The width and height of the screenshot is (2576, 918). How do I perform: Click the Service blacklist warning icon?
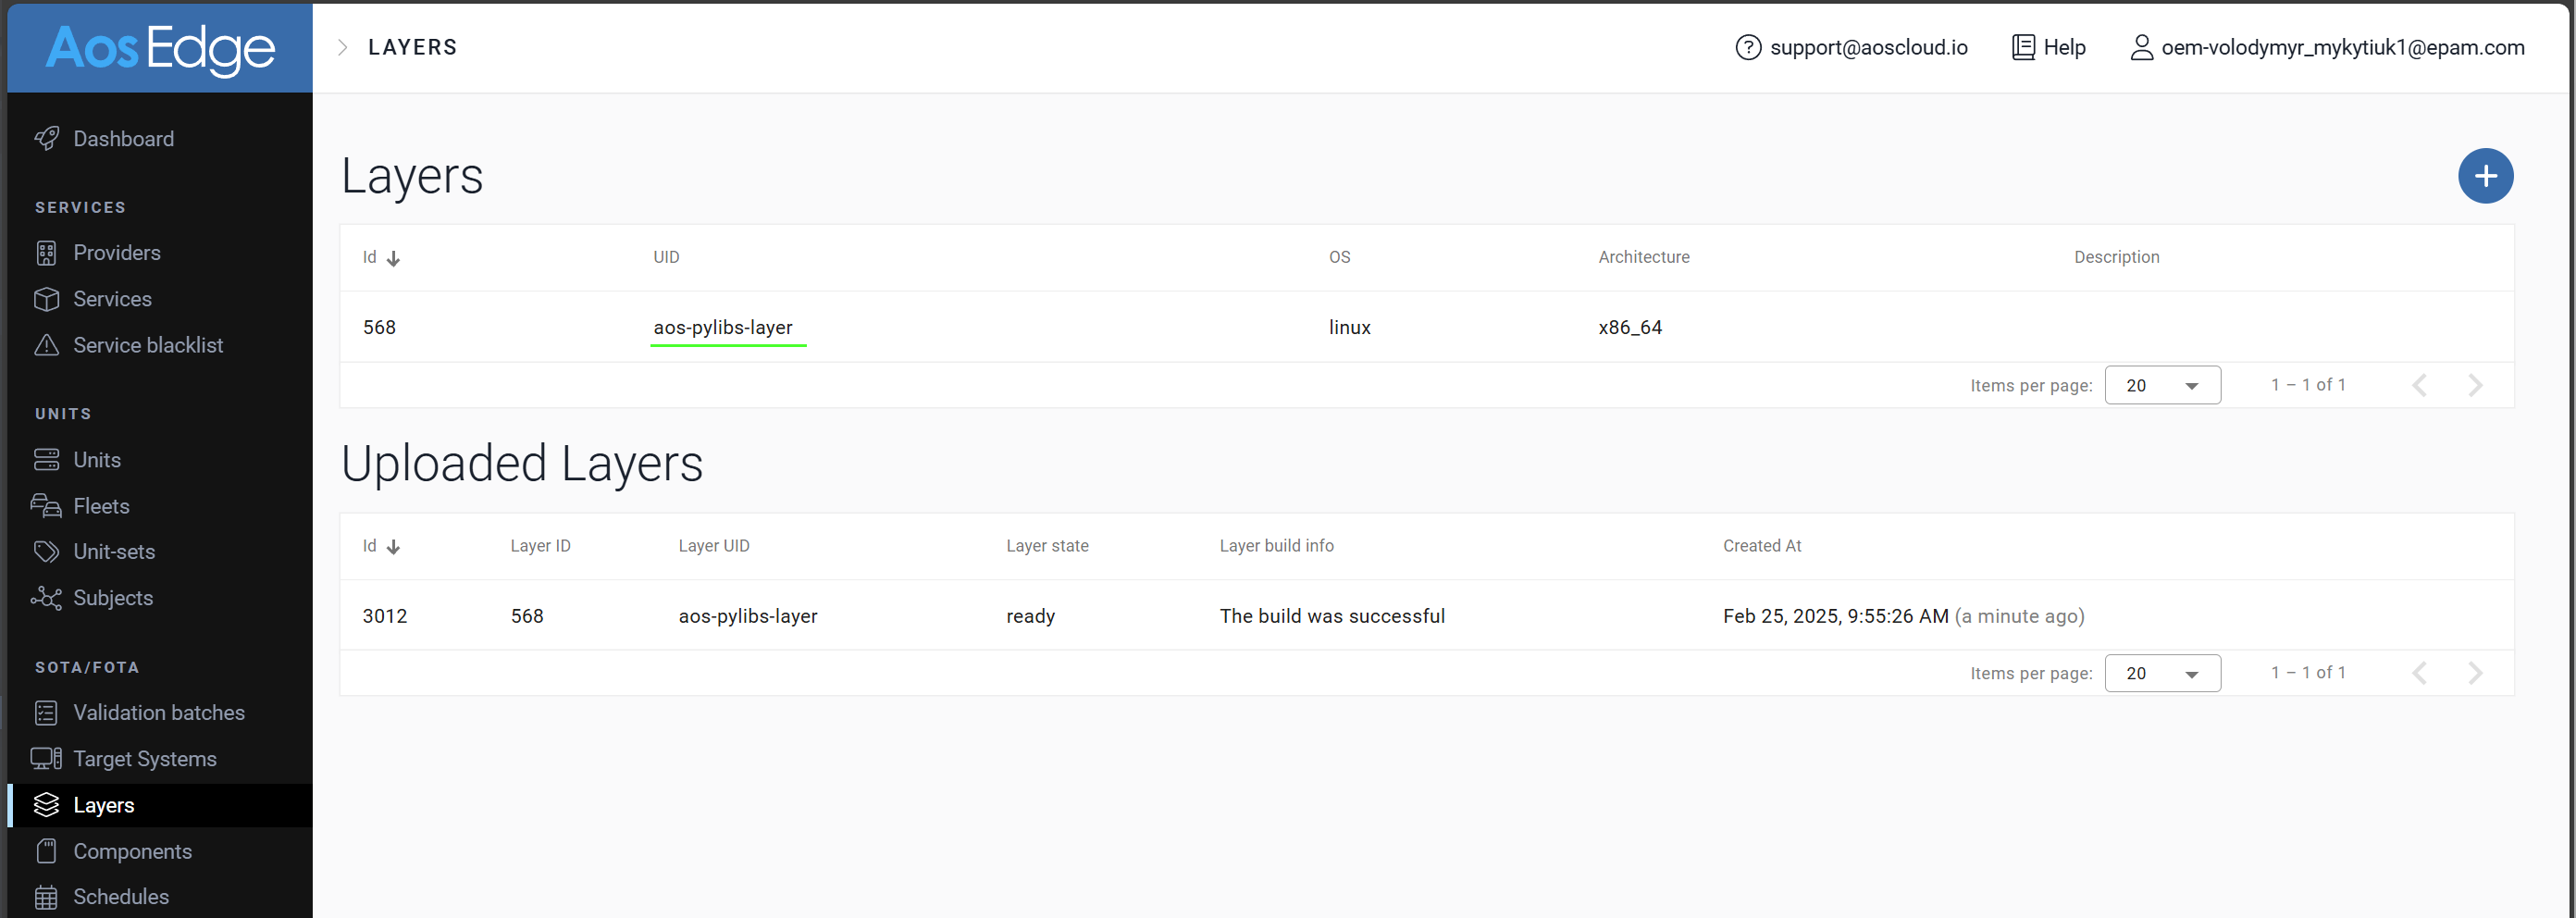(x=46, y=345)
